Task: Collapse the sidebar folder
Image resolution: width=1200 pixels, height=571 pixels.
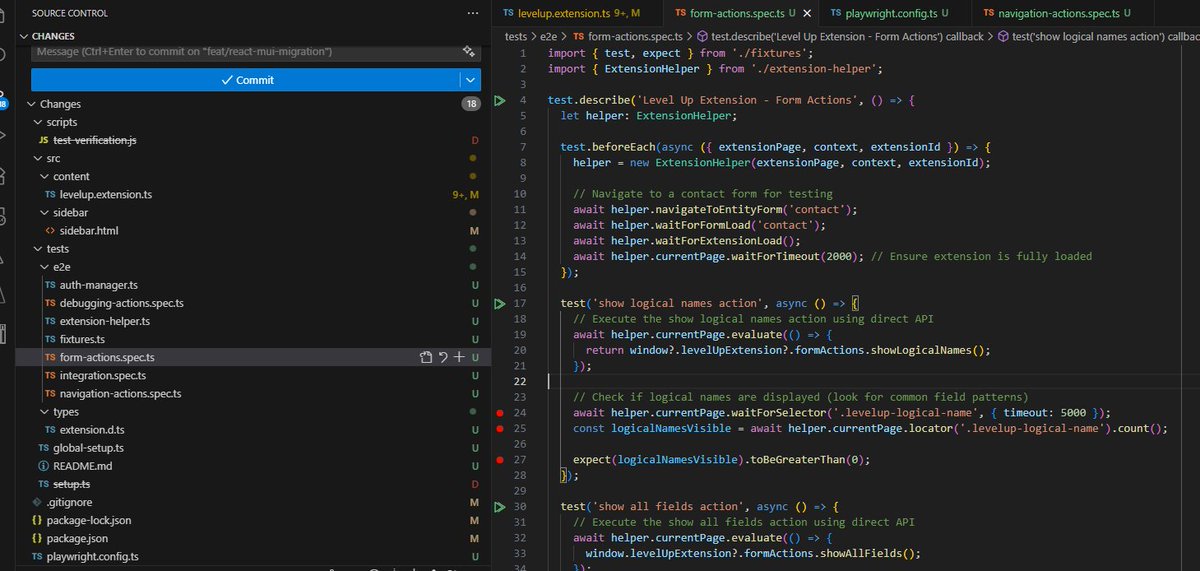Action: pos(44,212)
